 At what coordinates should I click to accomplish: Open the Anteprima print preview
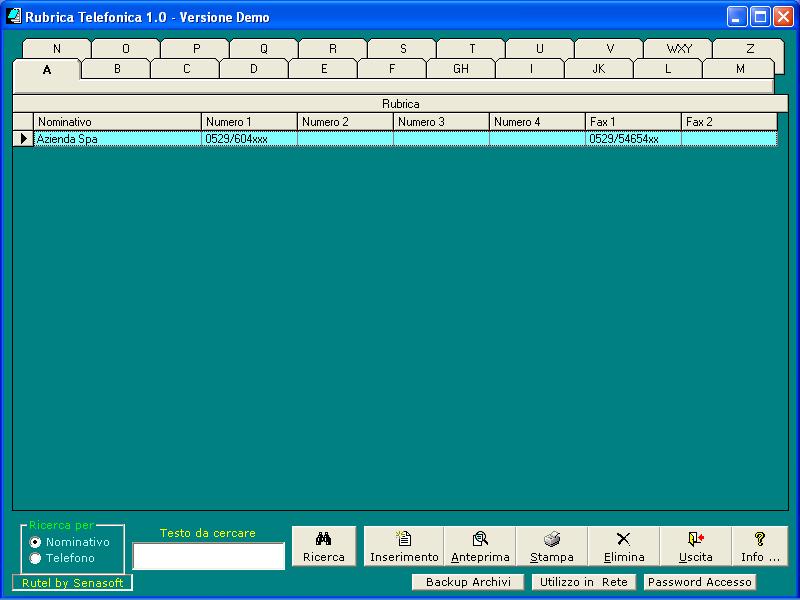point(480,546)
